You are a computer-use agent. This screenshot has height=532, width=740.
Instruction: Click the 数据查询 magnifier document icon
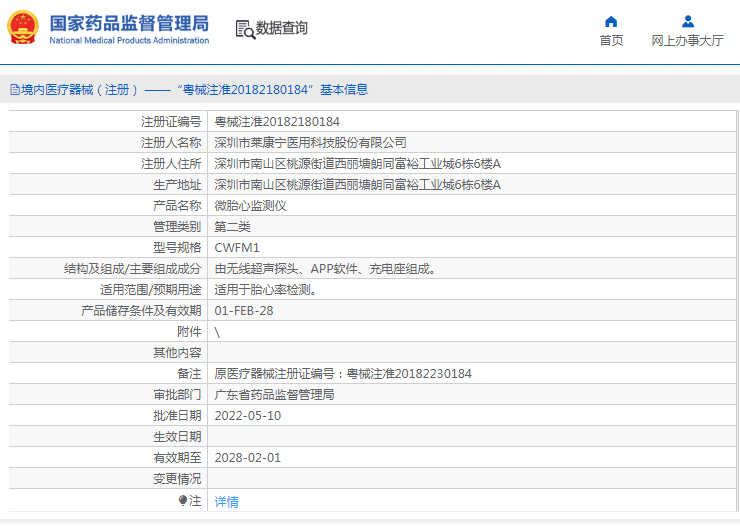click(x=245, y=29)
